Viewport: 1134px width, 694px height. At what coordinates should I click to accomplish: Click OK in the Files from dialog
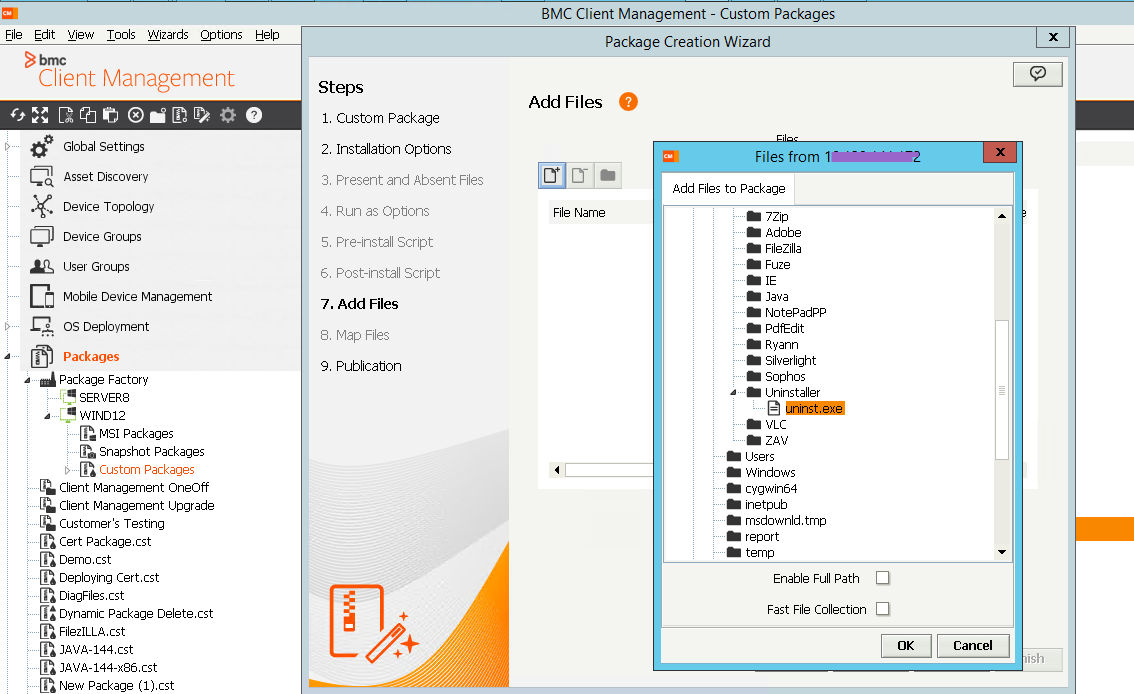click(905, 646)
